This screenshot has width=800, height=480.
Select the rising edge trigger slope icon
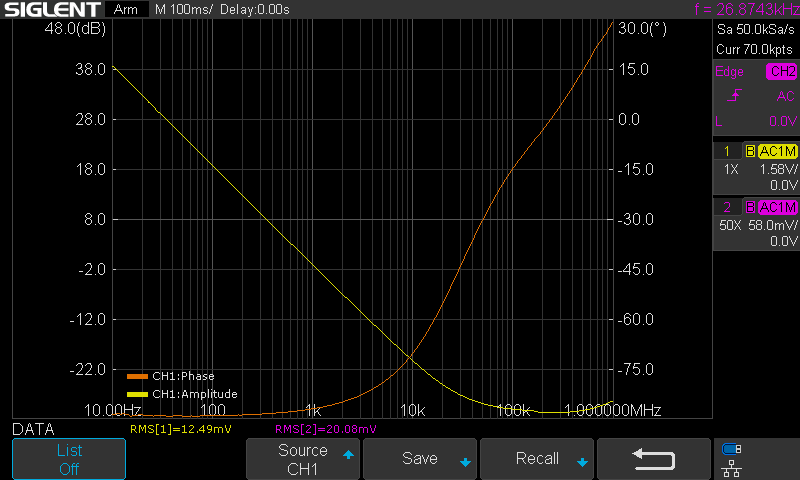(x=735, y=96)
